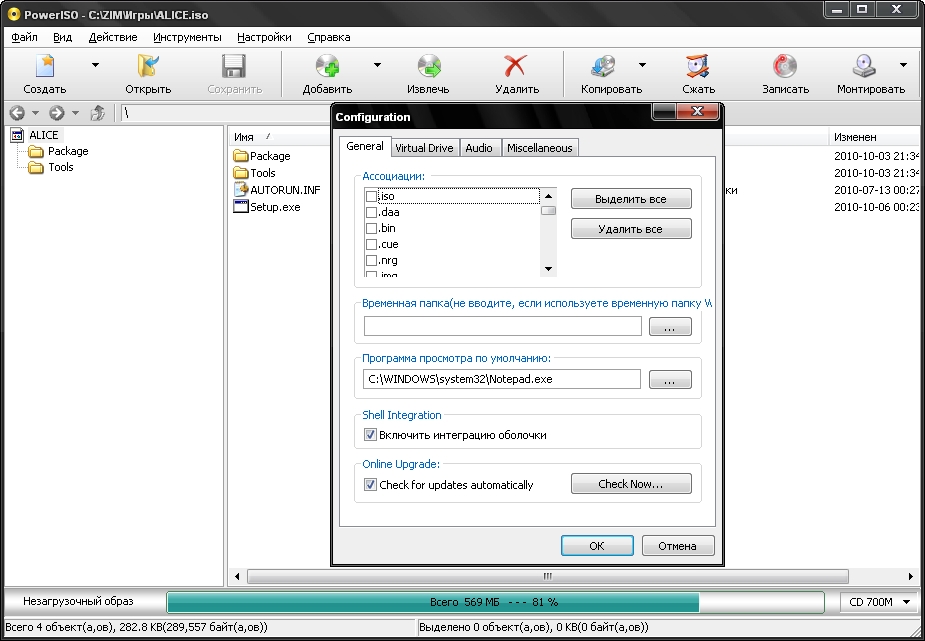Click default viewer Notepad.exe path field

(502, 379)
